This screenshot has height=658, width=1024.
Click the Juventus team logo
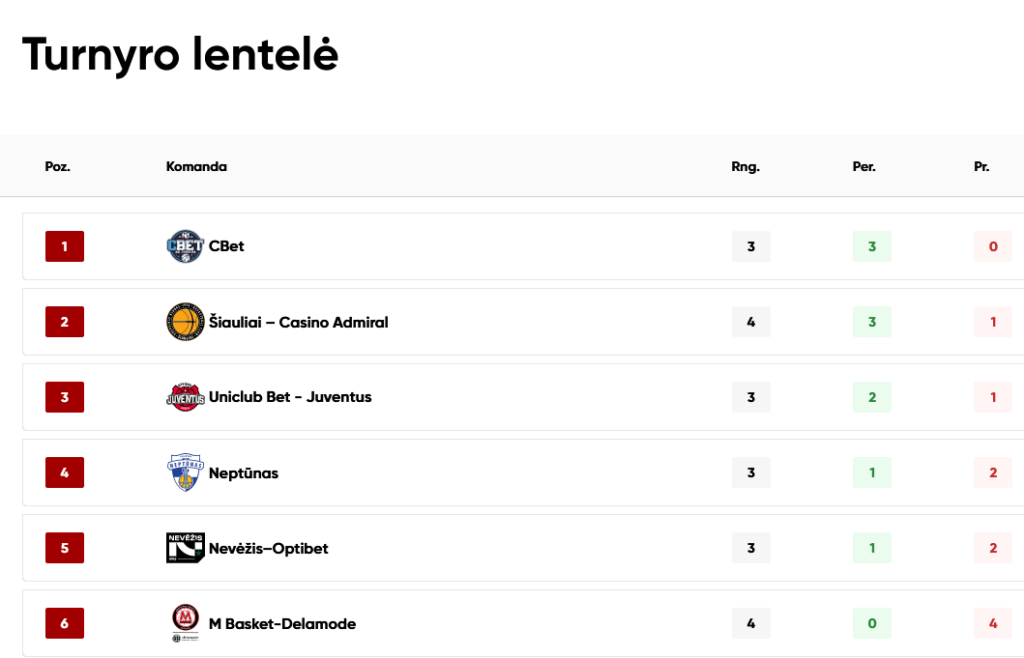pyautogui.click(x=185, y=397)
